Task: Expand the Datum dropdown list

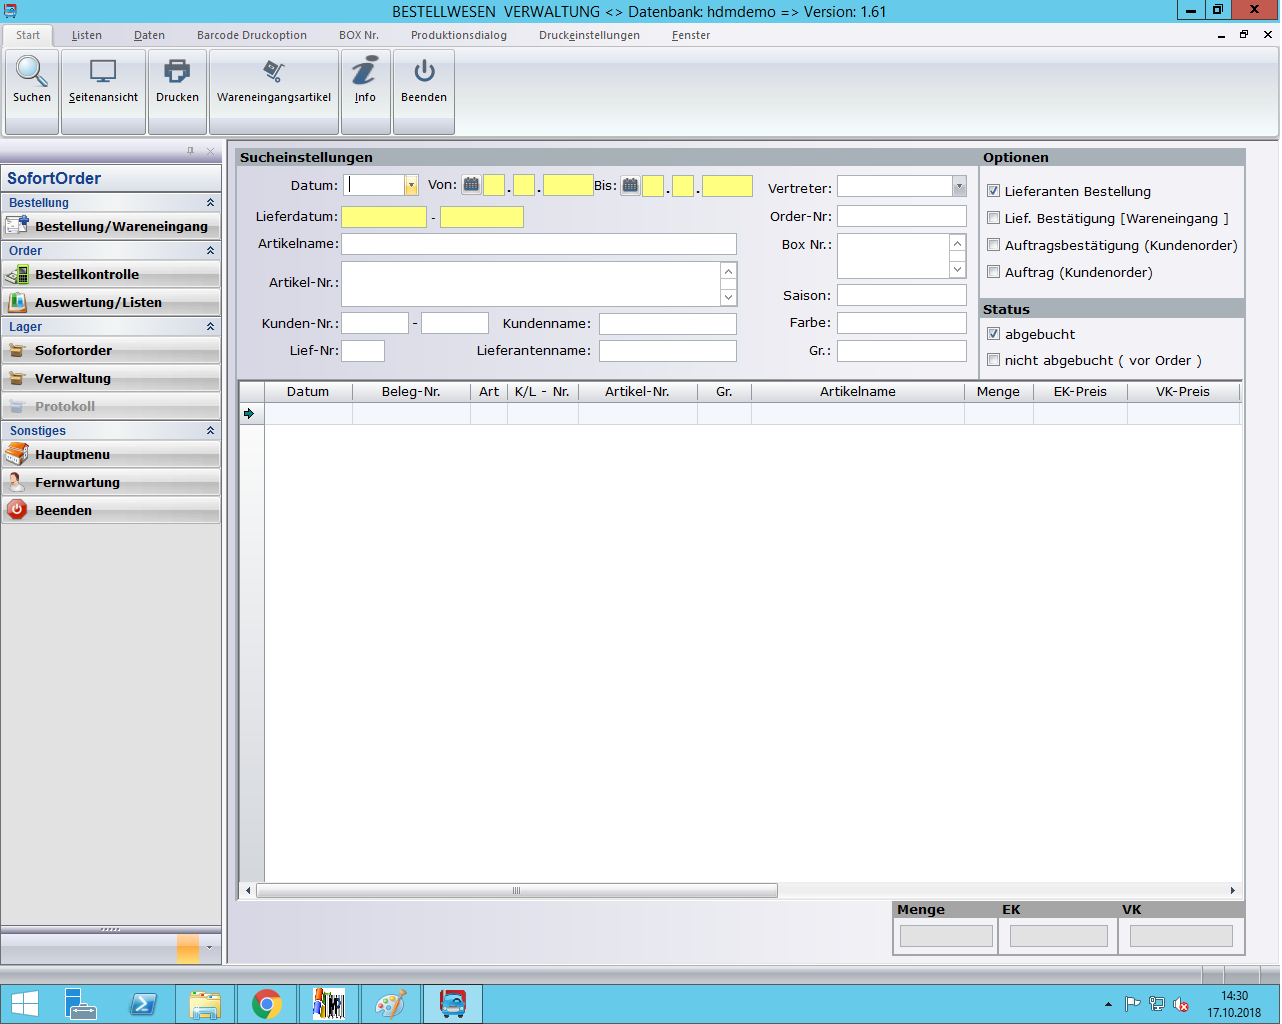Action: coord(411,185)
